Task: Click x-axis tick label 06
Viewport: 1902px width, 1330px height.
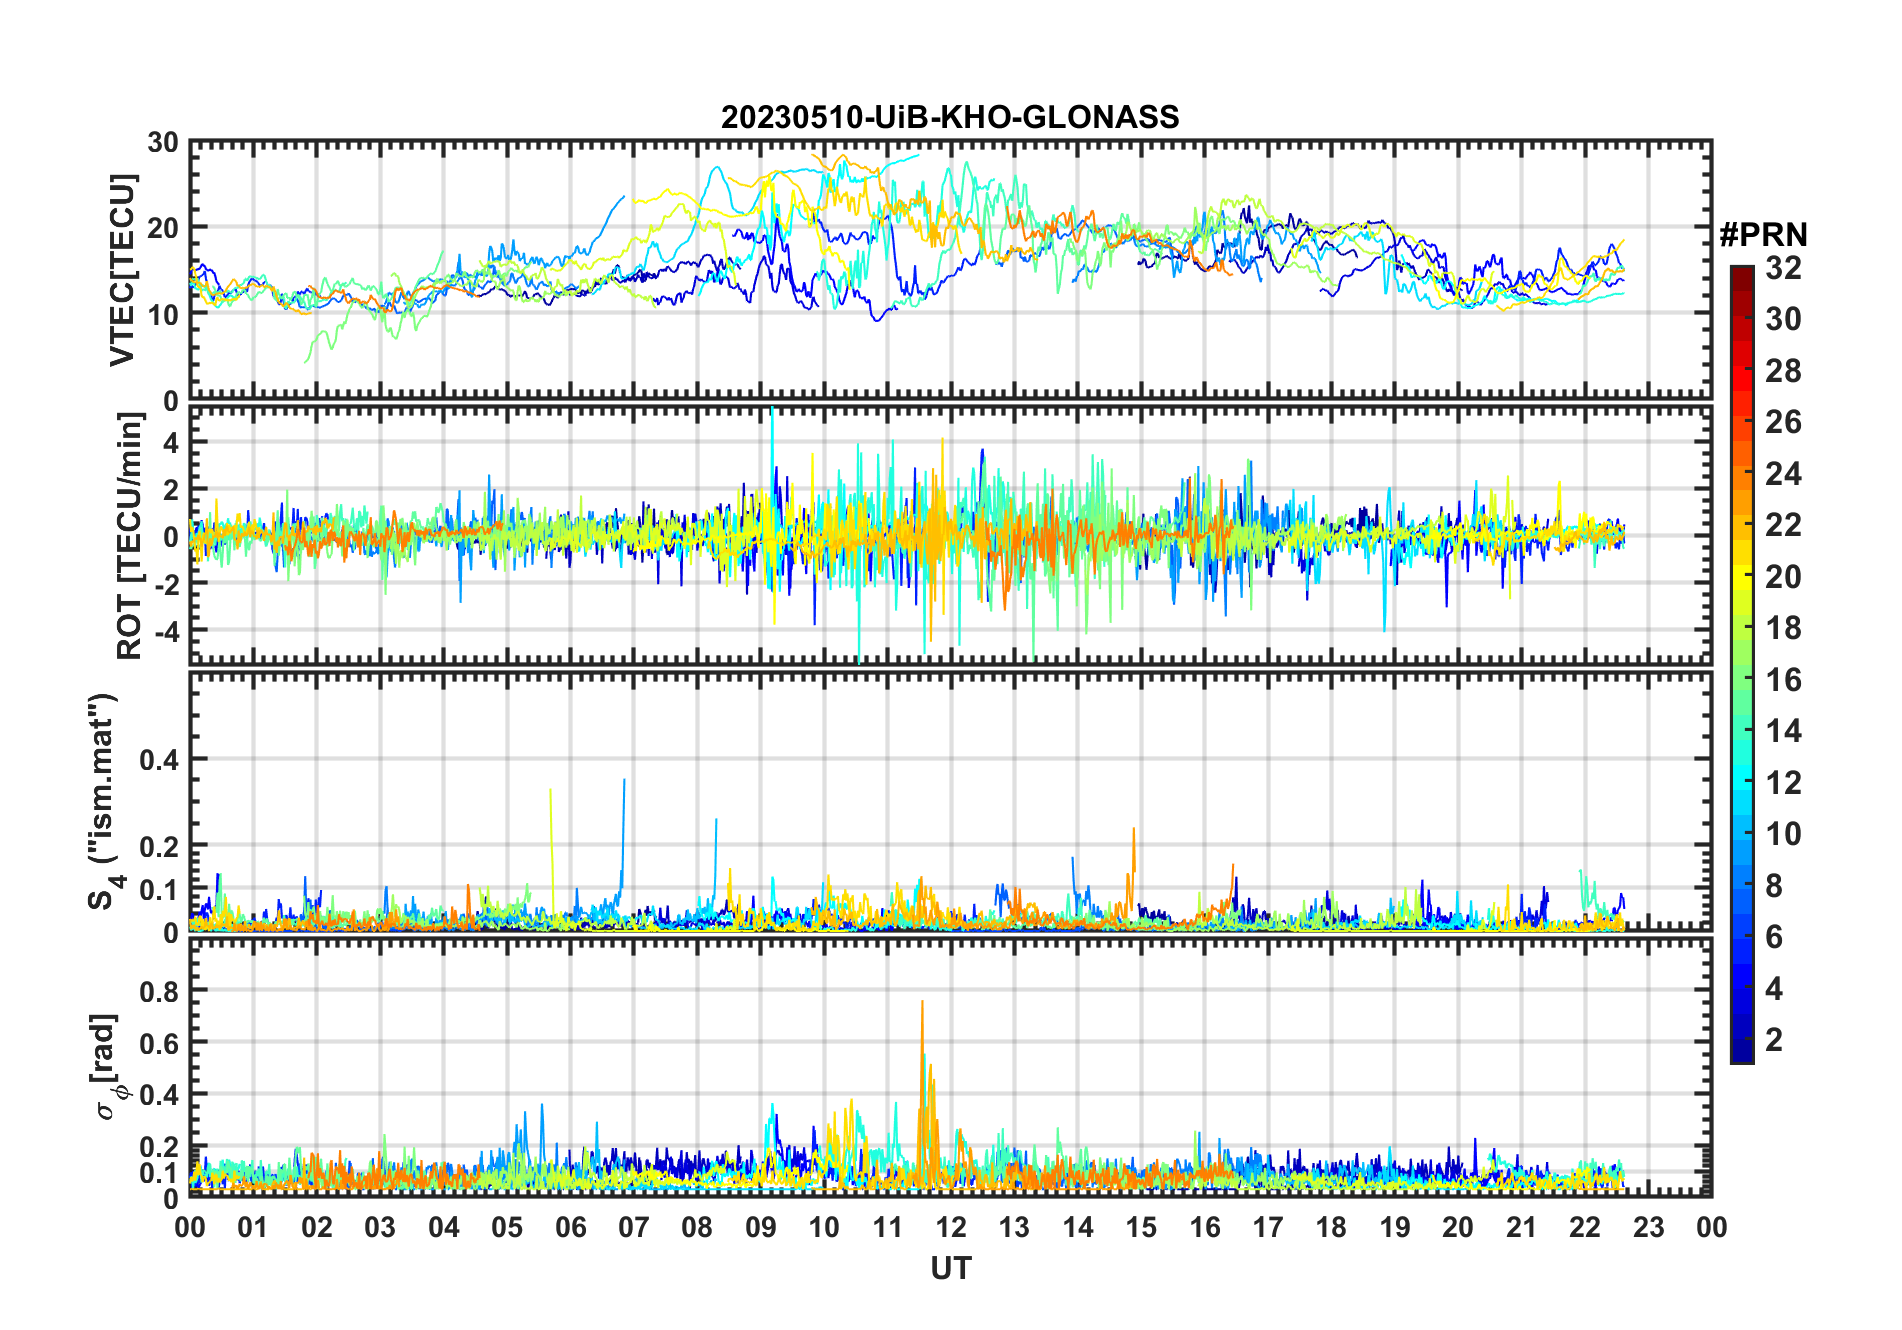Action: (570, 1227)
